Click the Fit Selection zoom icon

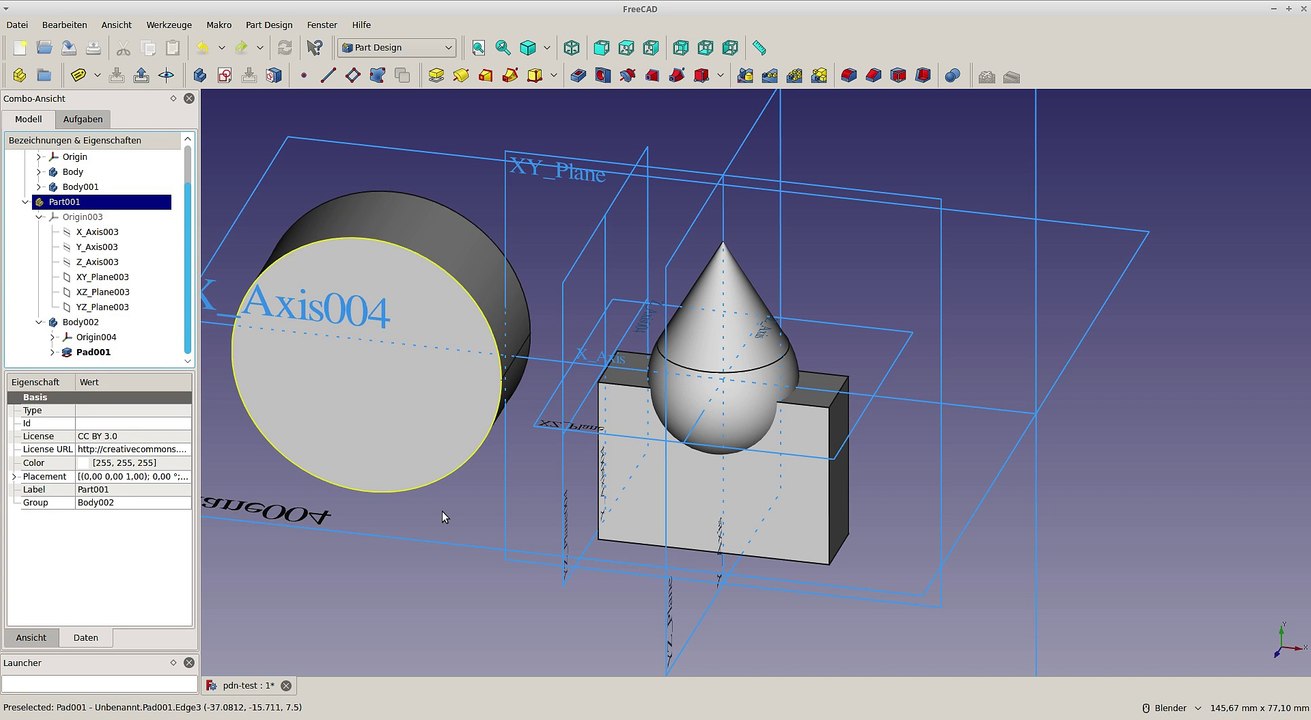(503, 47)
